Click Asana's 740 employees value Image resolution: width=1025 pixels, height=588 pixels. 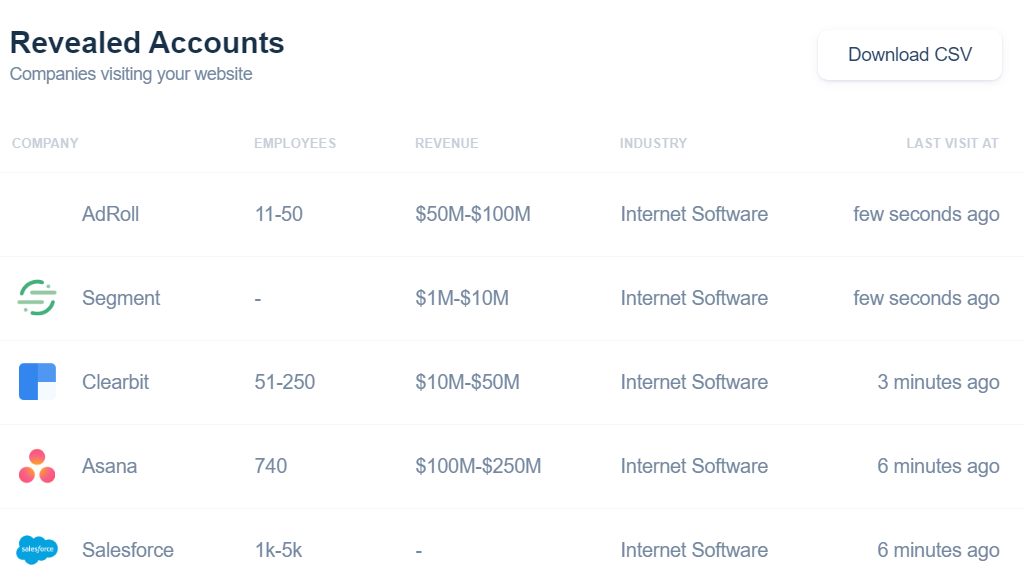click(271, 466)
